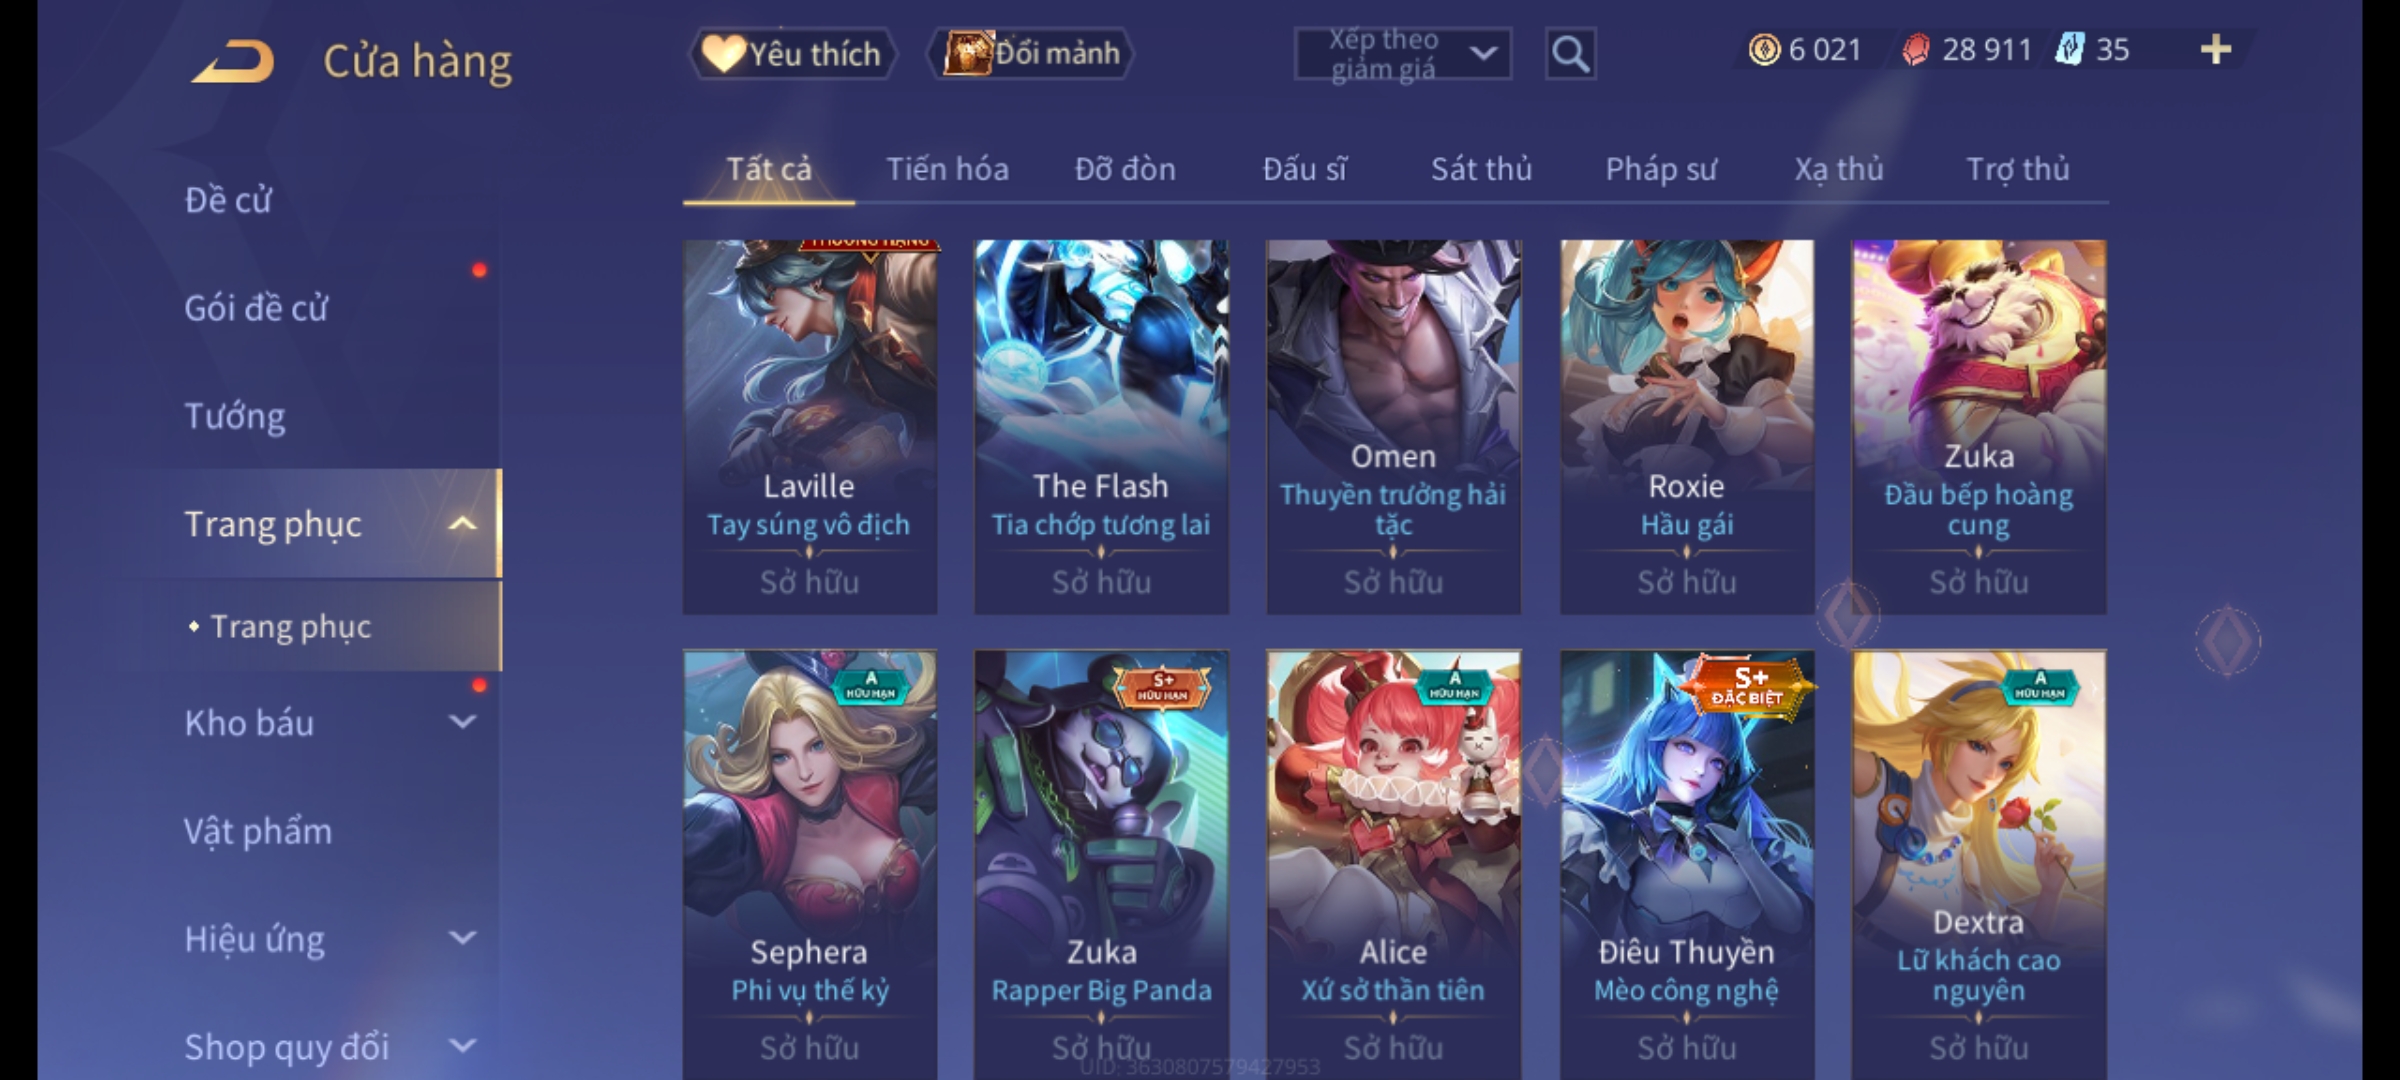2400x1080 pixels.
Task: Open the search magnifier icon
Action: (x=1570, y=54)
